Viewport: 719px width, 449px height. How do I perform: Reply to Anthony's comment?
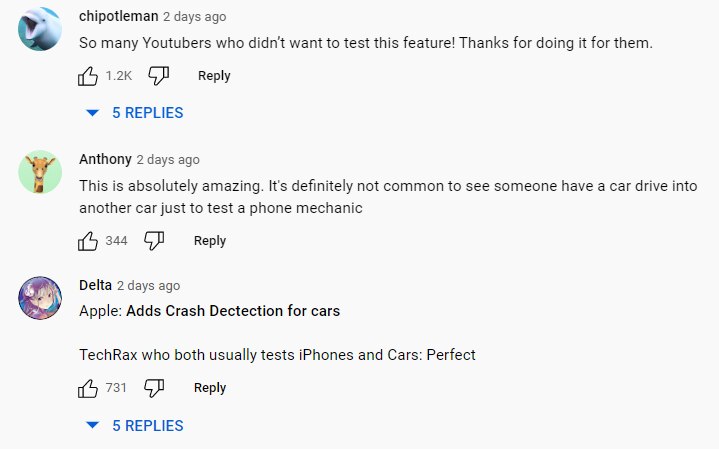point(210,240)
